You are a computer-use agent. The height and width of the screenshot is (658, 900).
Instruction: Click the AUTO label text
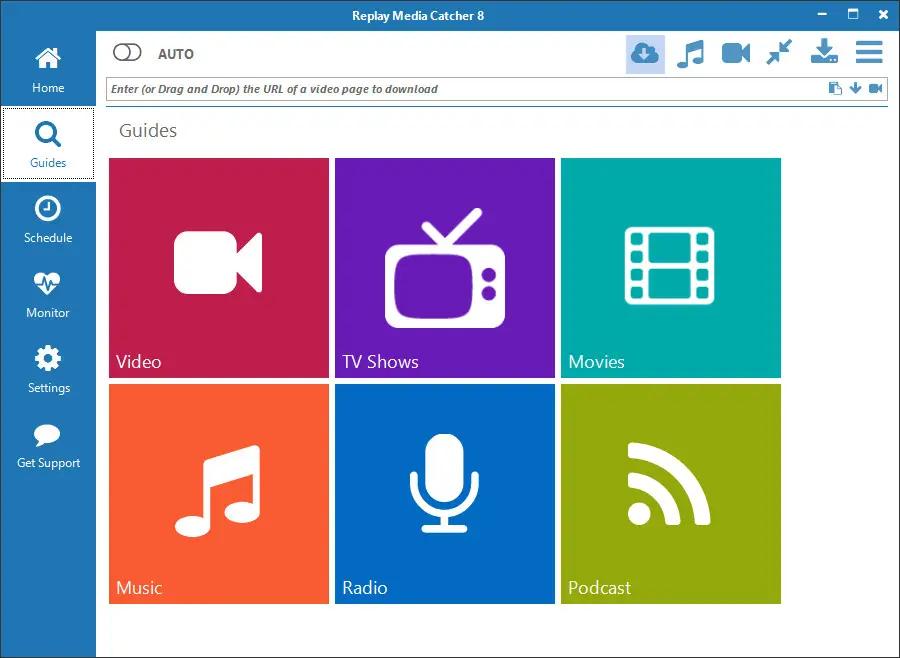tap(176, 54)
